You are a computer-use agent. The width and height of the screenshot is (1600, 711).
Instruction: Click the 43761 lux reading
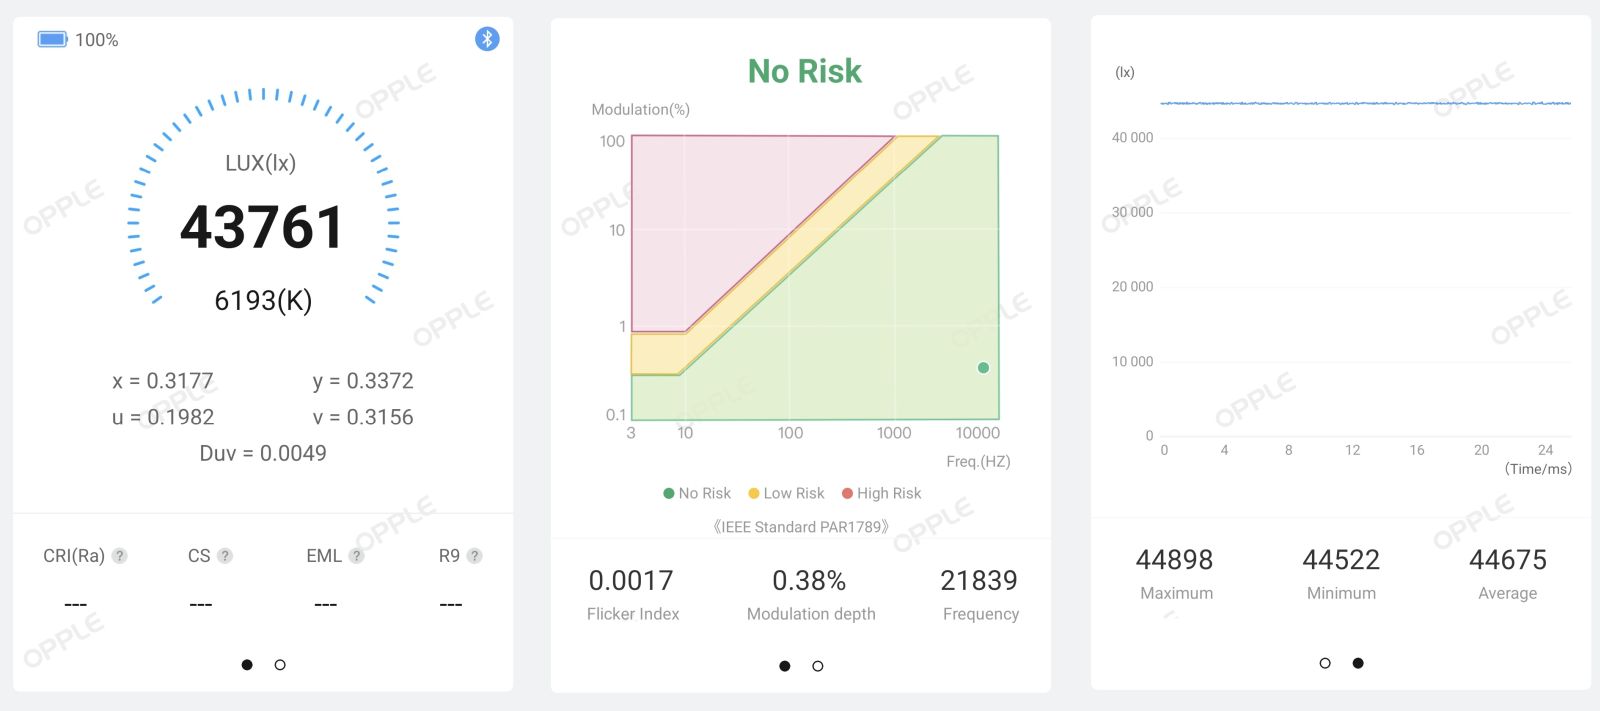[262, 227]
